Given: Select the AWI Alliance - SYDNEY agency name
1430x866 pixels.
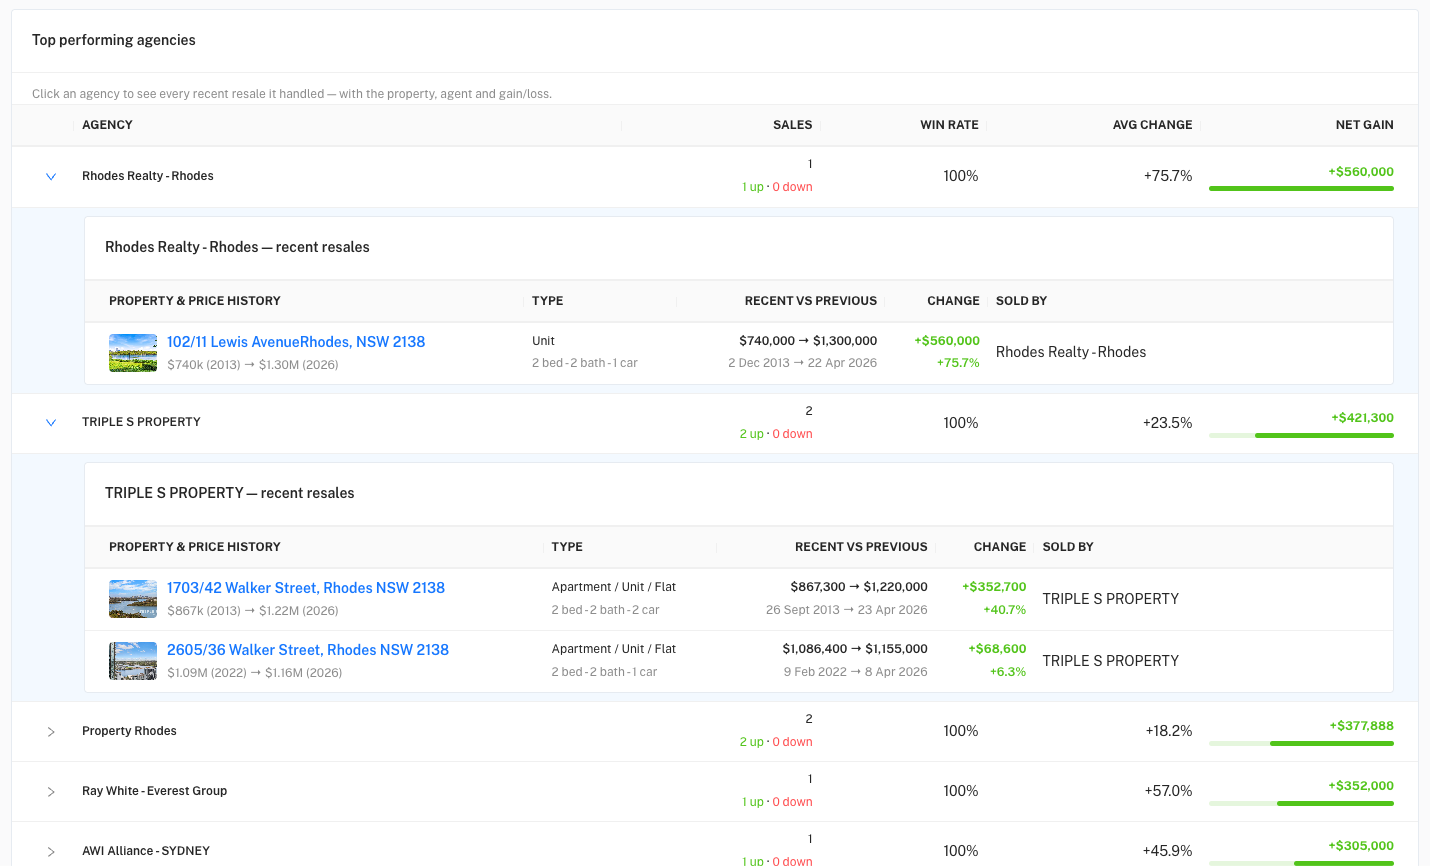Looking at the screenshot, I should (146, 851).
